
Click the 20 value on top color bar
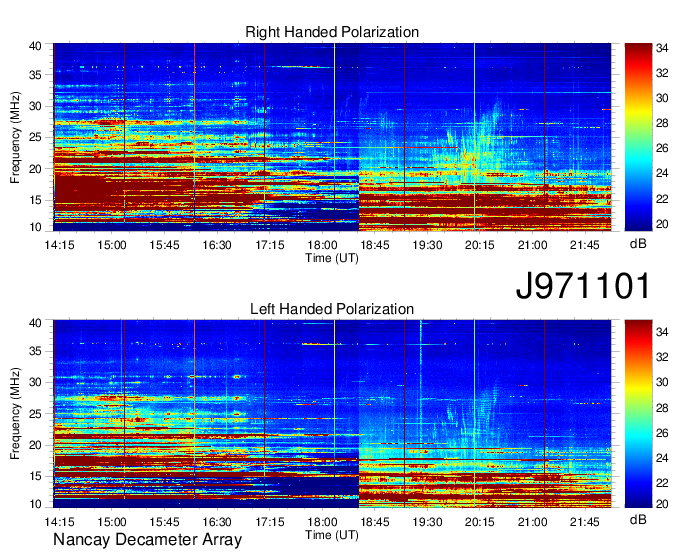click(x=662, y=224)
